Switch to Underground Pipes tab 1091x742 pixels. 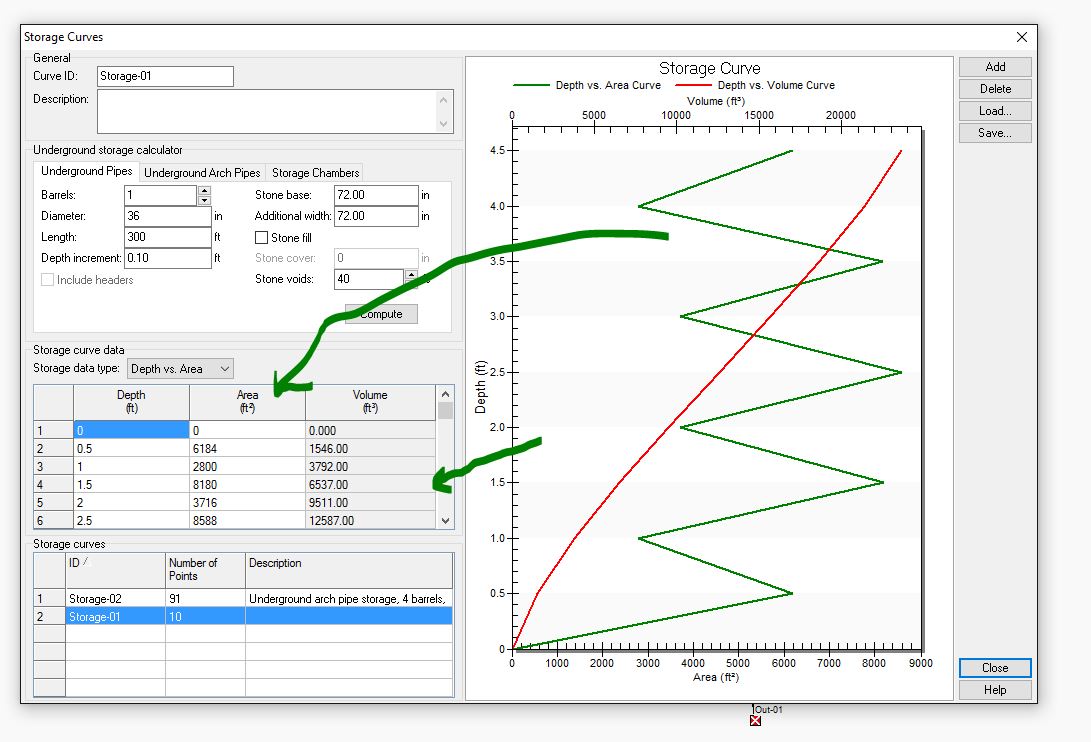tap(86, 171)
